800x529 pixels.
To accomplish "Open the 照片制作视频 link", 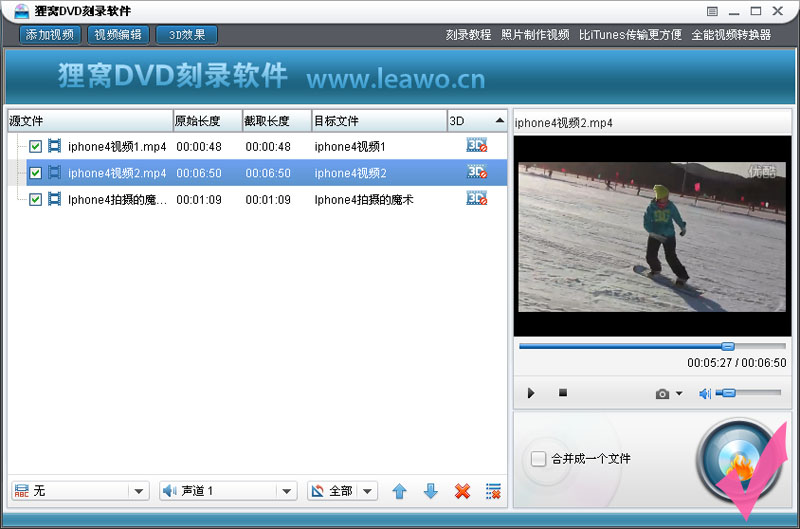I will click(x=535, y=35).
